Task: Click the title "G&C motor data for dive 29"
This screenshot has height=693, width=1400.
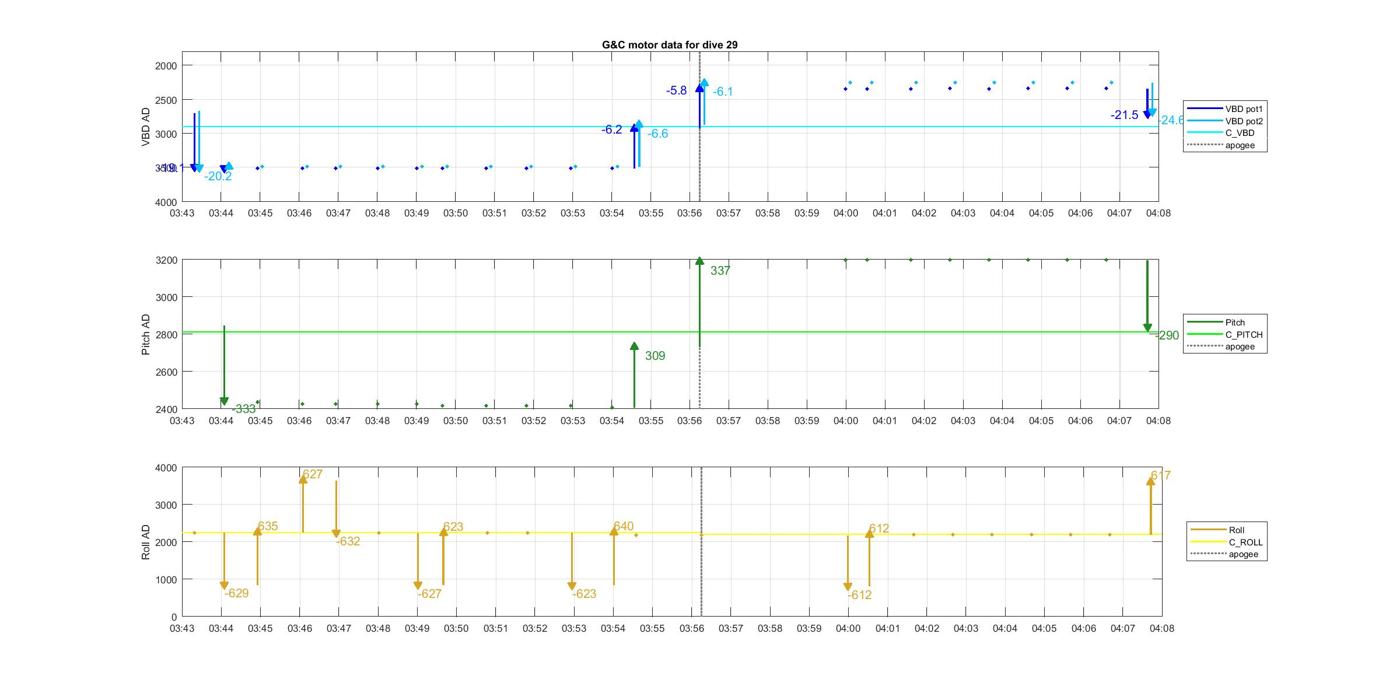Action: (x=670, y=45)
